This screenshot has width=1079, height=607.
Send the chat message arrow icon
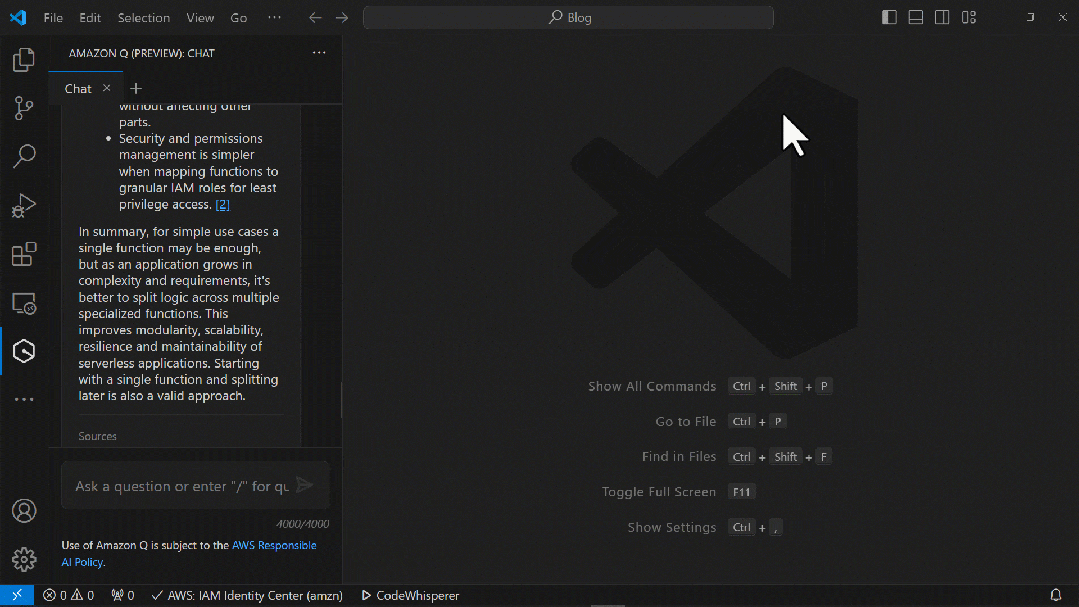(304, 486)
